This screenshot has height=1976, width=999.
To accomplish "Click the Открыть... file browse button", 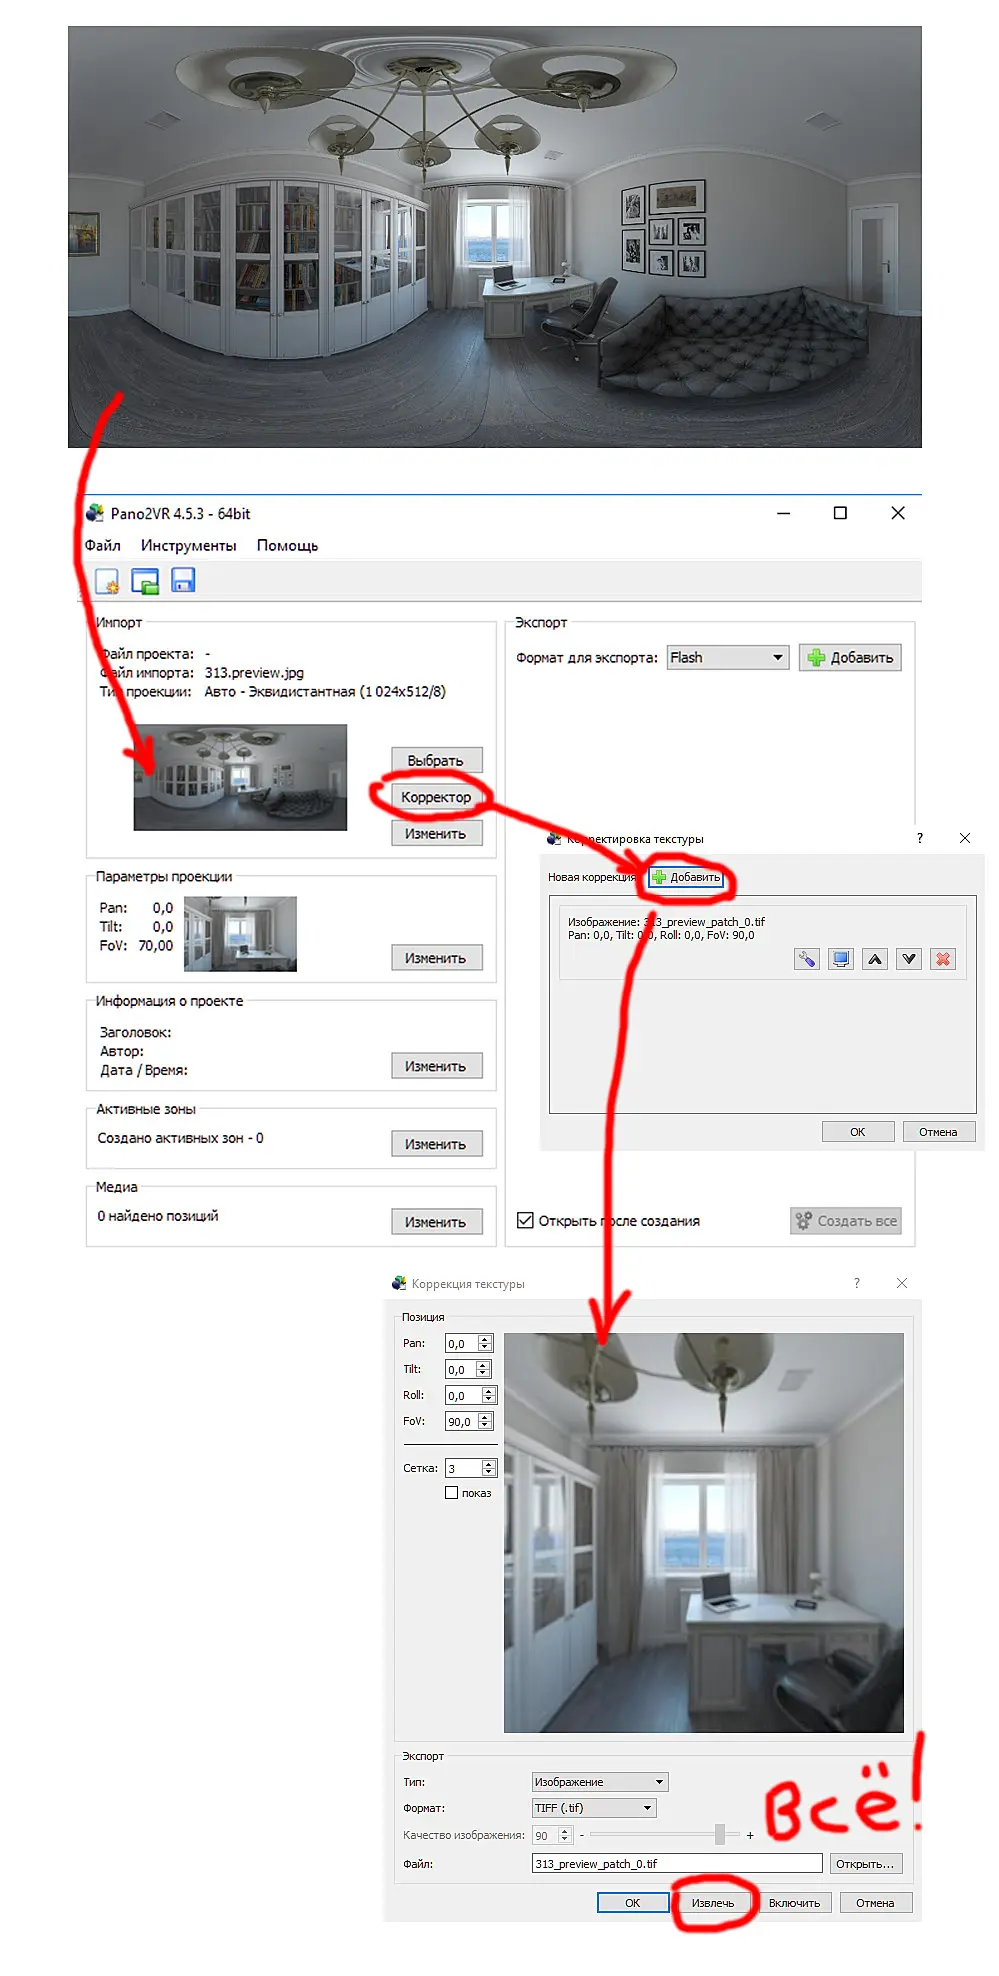I will tap(866, 1864).
